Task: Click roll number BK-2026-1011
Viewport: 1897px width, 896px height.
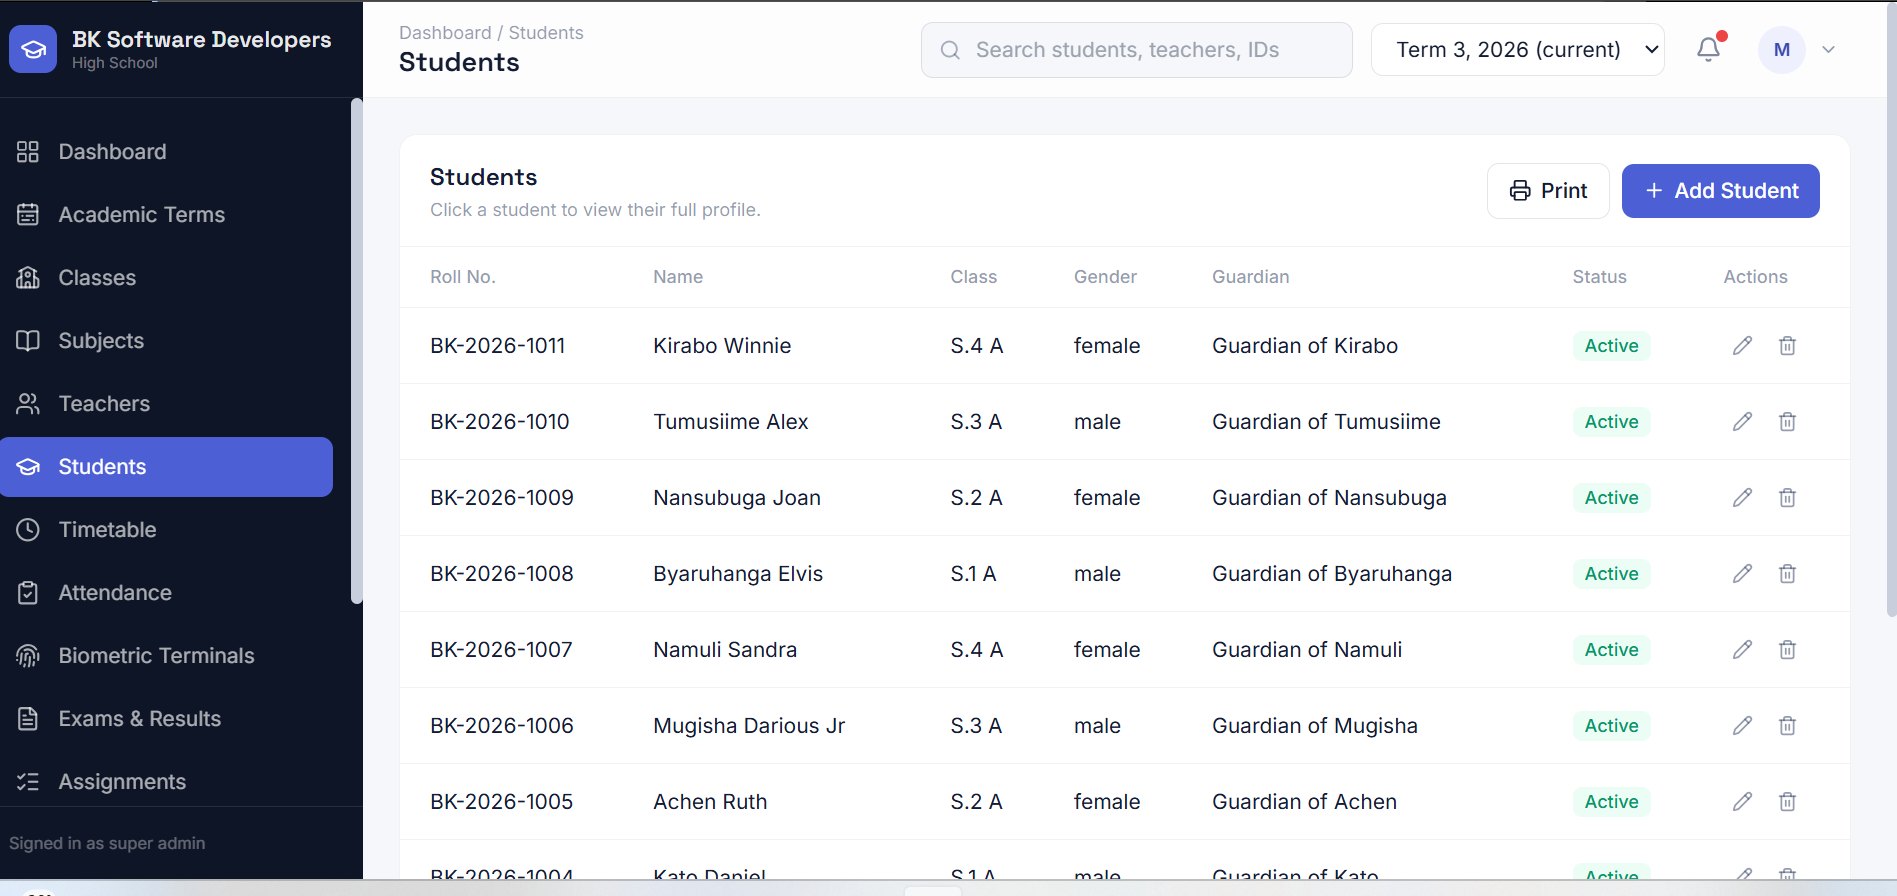Action: (x=498, y=346)
